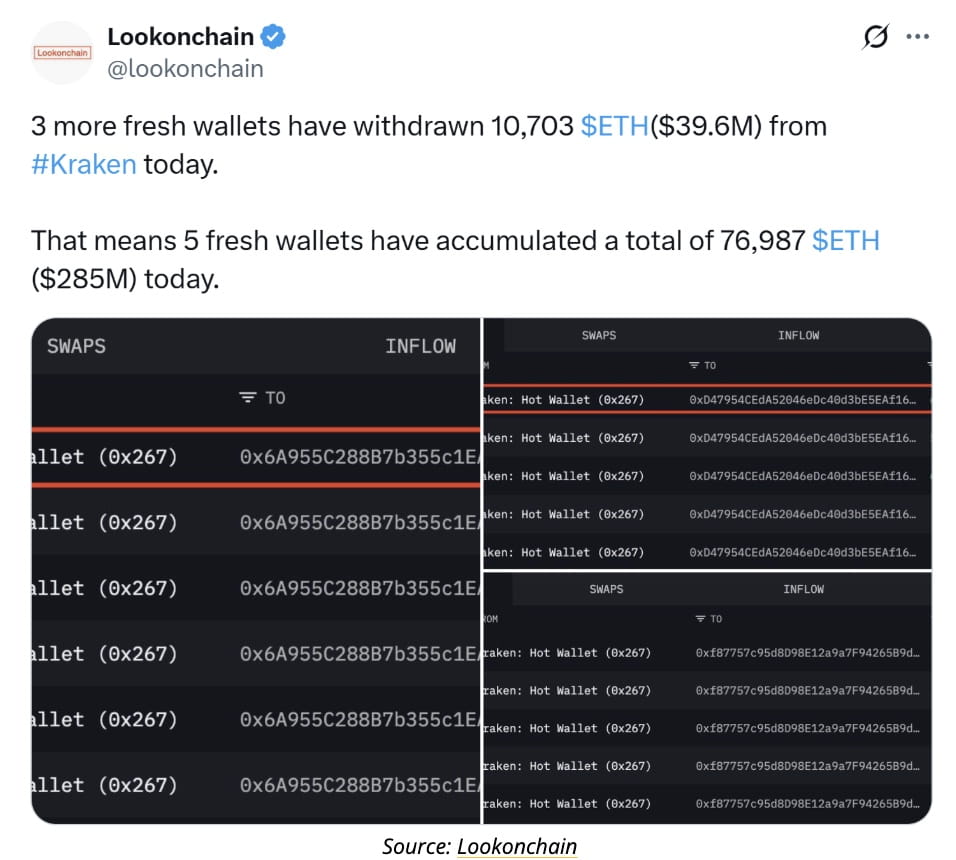Open the Lookonchain display name

coord(180,37)
